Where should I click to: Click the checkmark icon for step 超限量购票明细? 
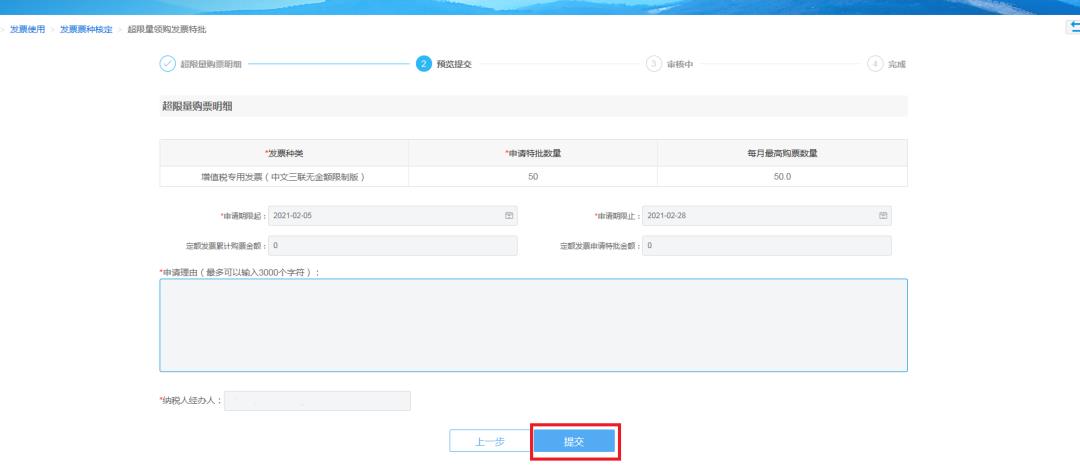tap(168, 64)
